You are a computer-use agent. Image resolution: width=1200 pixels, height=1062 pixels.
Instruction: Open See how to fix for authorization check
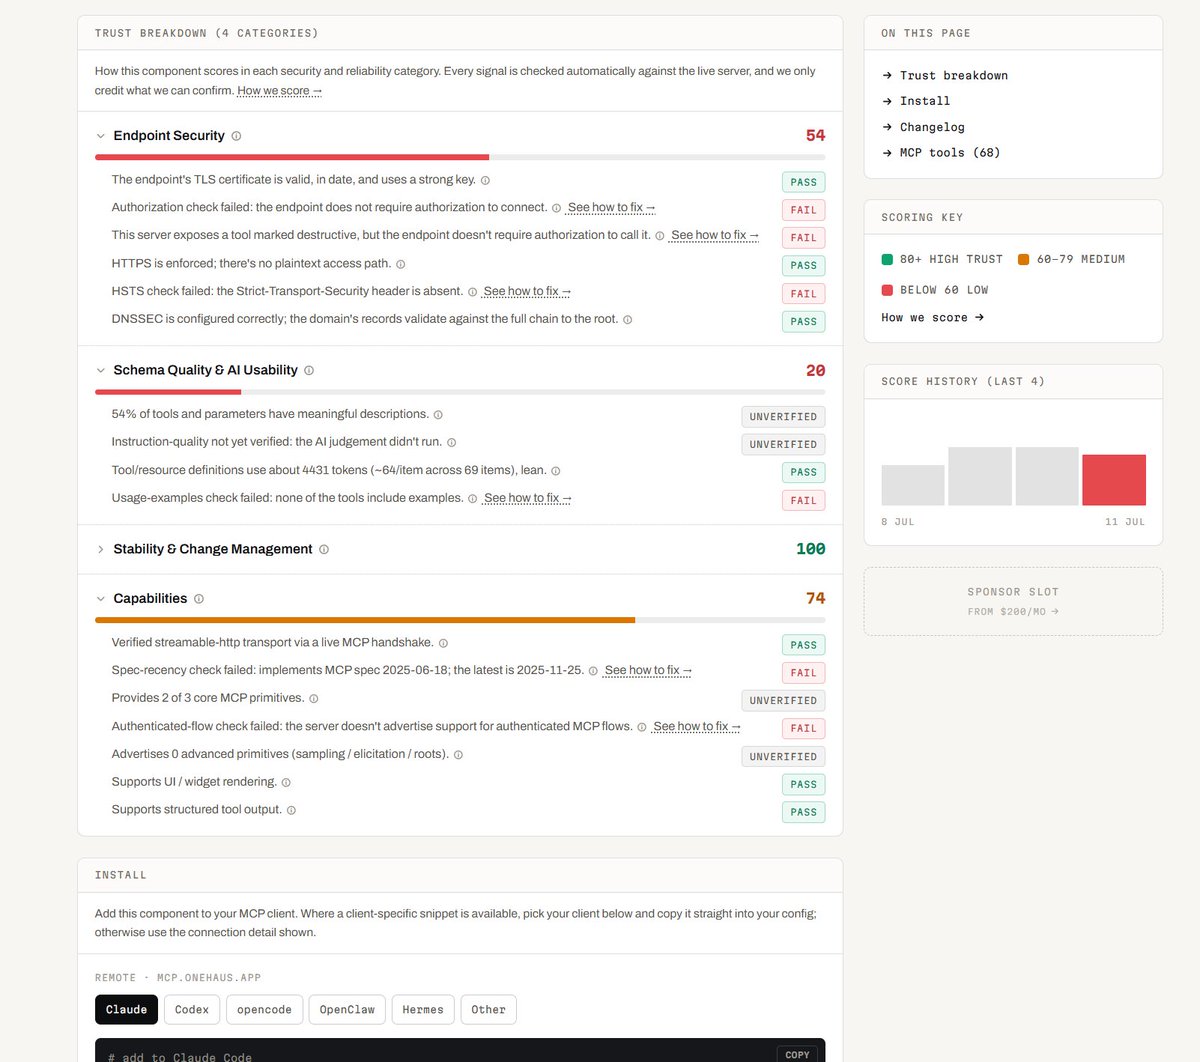[x=611, y=208]
